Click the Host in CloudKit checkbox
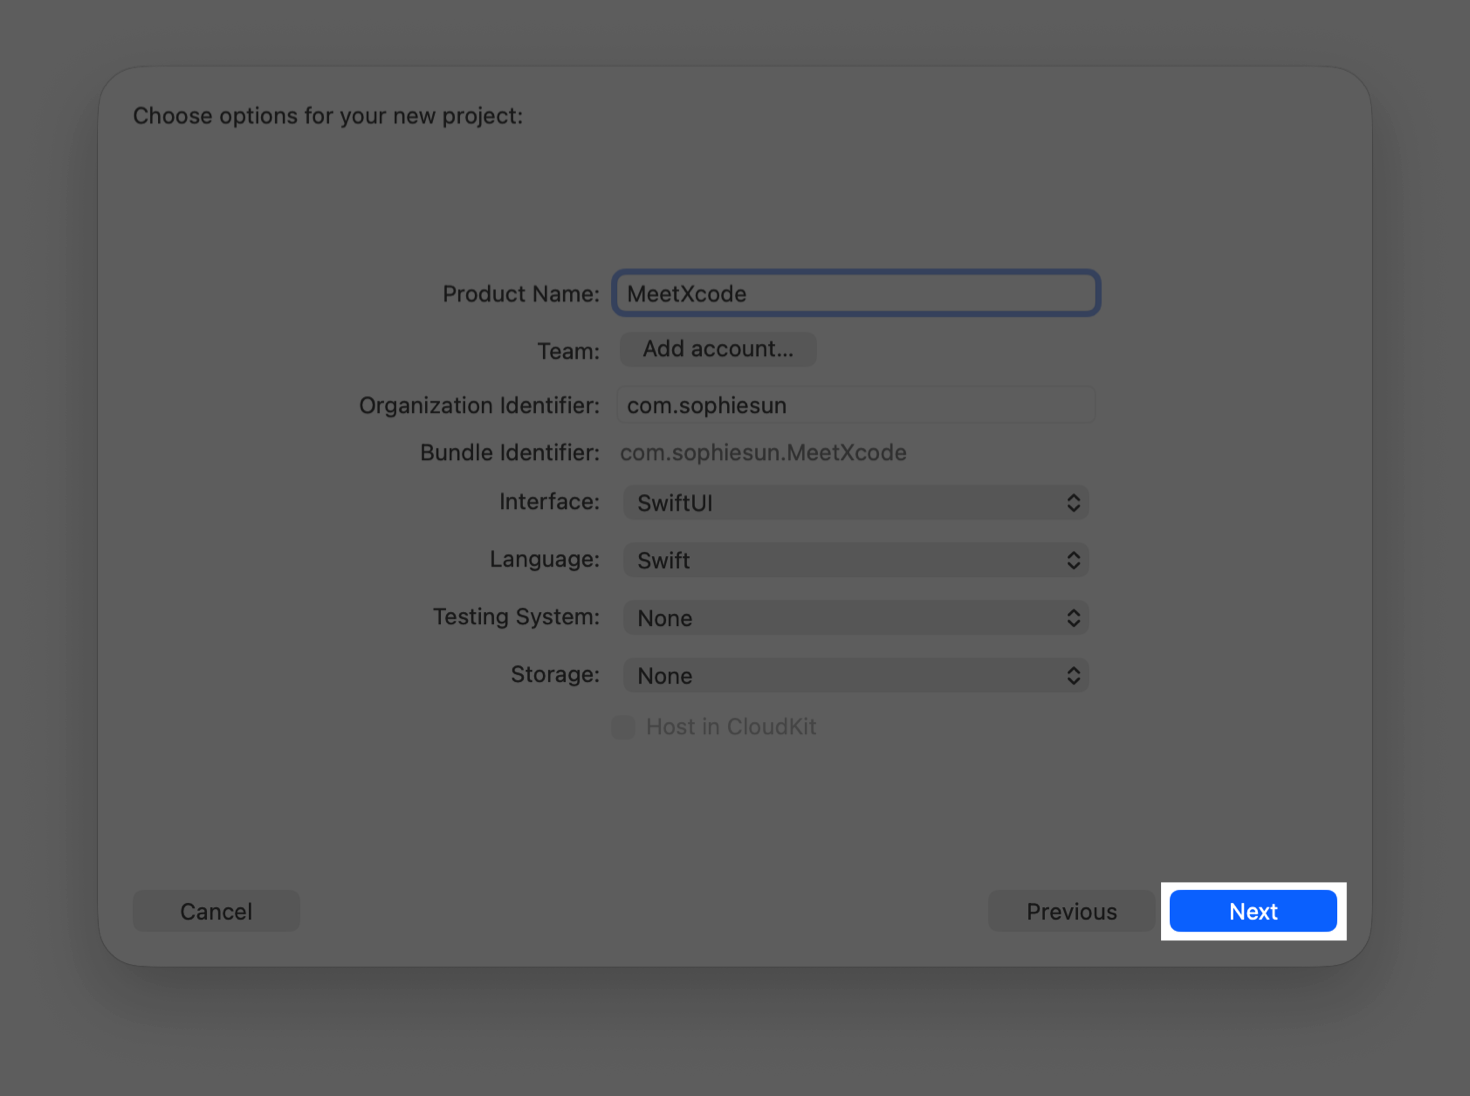Image resolution: width=1470 pixels, height=1096 pixels. pos(623,727)
